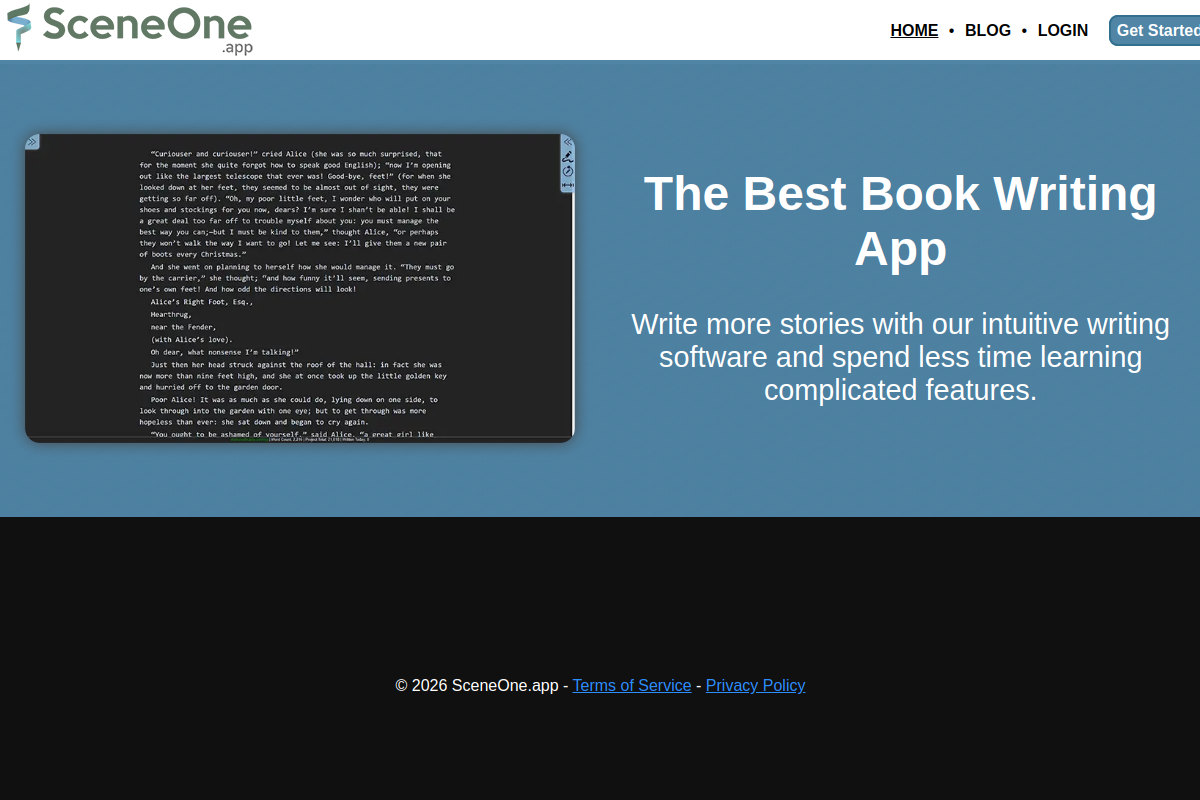Open the HOME menu link
Screen dimensions: 1200x800
click(x=914, y=30)
